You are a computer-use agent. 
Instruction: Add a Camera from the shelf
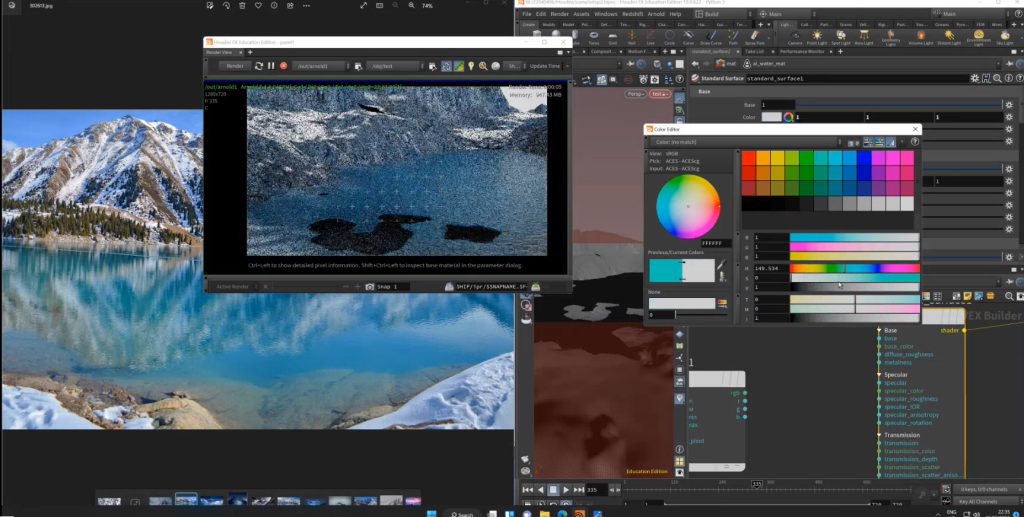point(795,37)
